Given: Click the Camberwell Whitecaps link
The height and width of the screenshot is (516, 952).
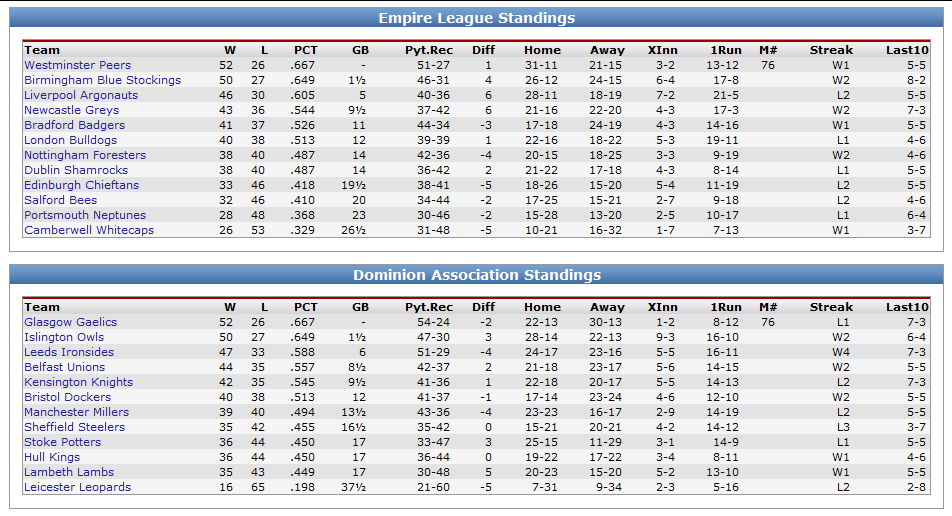Looking at the screenshot, I should point(89,230).
